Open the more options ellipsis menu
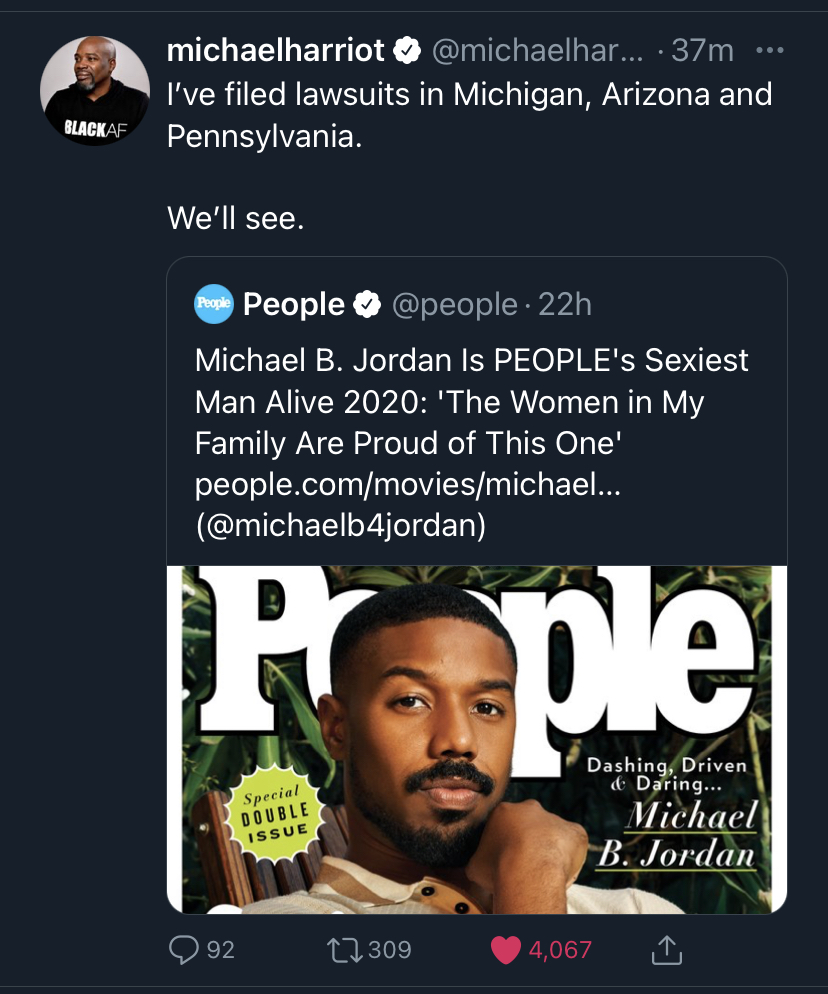 tap(770, 48)
